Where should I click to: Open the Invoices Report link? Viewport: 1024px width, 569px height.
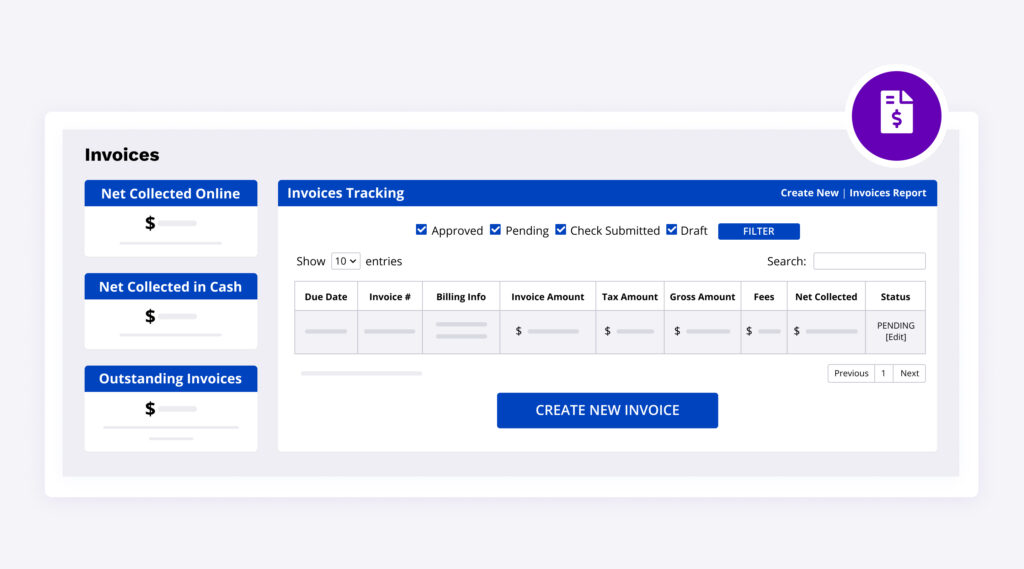[887, 193]
